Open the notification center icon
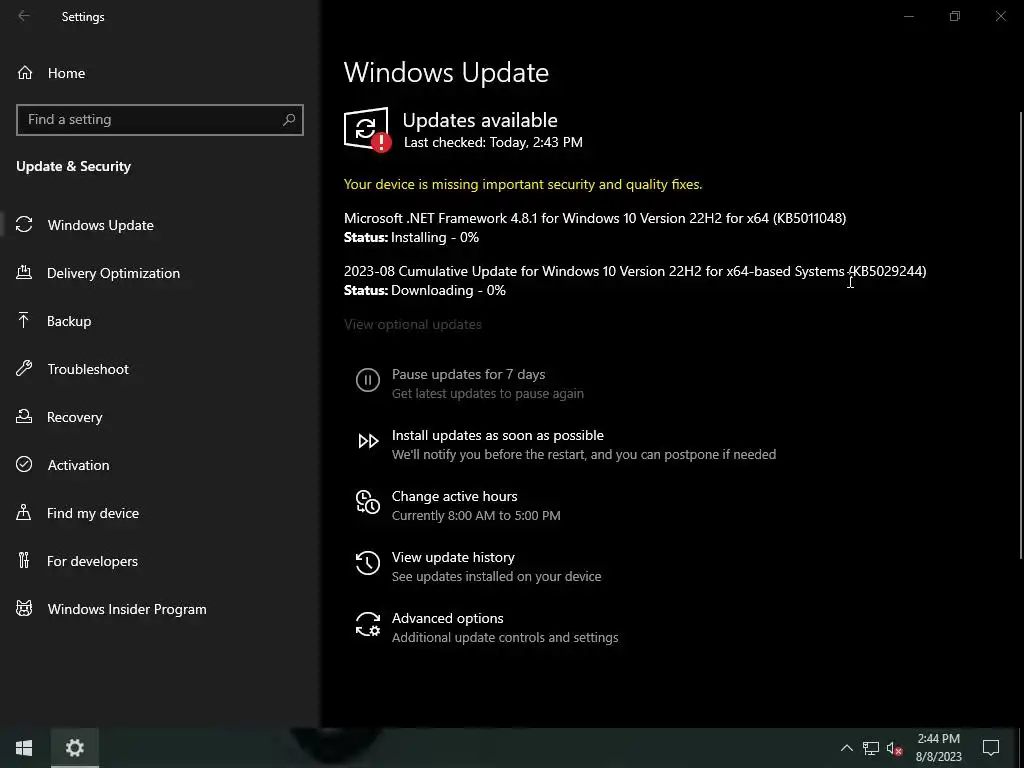1024x768 pixels. coord(991,748)
